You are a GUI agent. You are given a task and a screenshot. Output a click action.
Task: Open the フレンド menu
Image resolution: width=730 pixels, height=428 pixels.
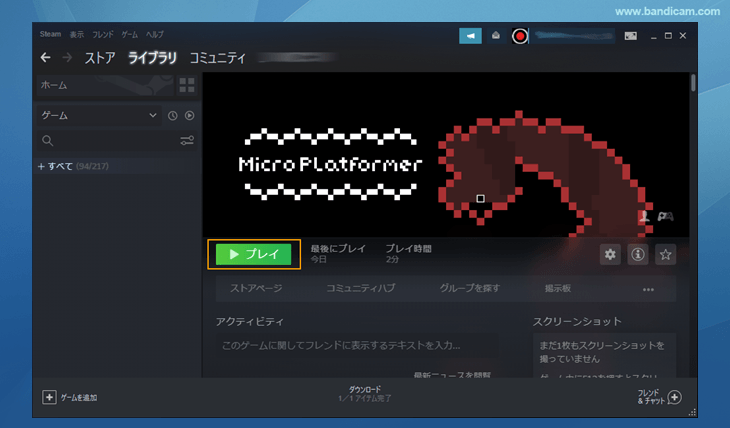pyautogui.click(x=102, y=34)
